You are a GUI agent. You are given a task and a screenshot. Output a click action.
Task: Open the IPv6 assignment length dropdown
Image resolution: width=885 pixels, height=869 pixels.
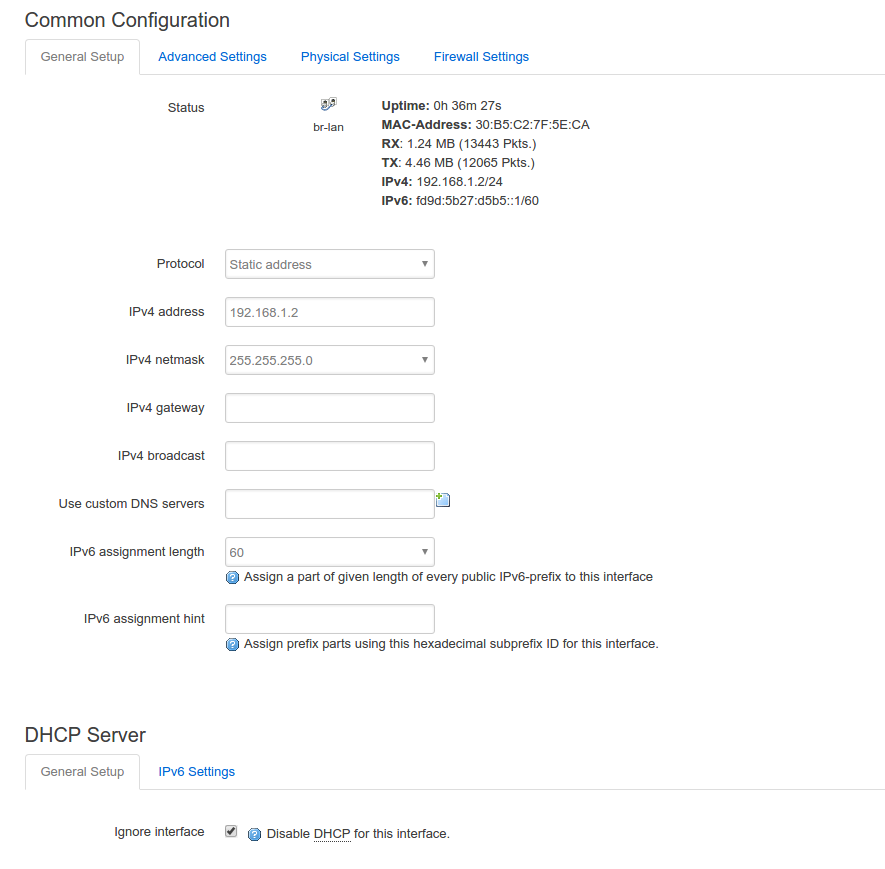click(330, 552)
